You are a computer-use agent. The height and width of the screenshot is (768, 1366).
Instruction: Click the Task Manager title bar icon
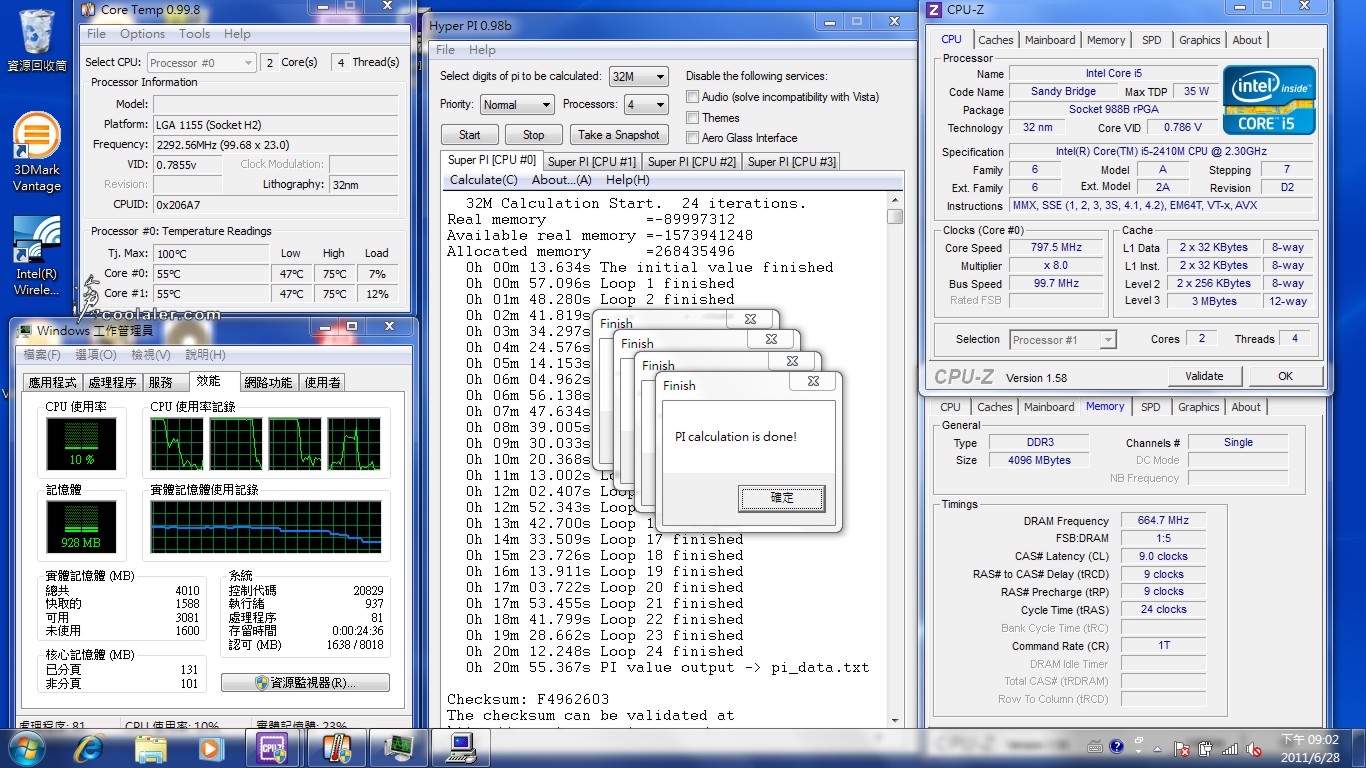[24, 330]
